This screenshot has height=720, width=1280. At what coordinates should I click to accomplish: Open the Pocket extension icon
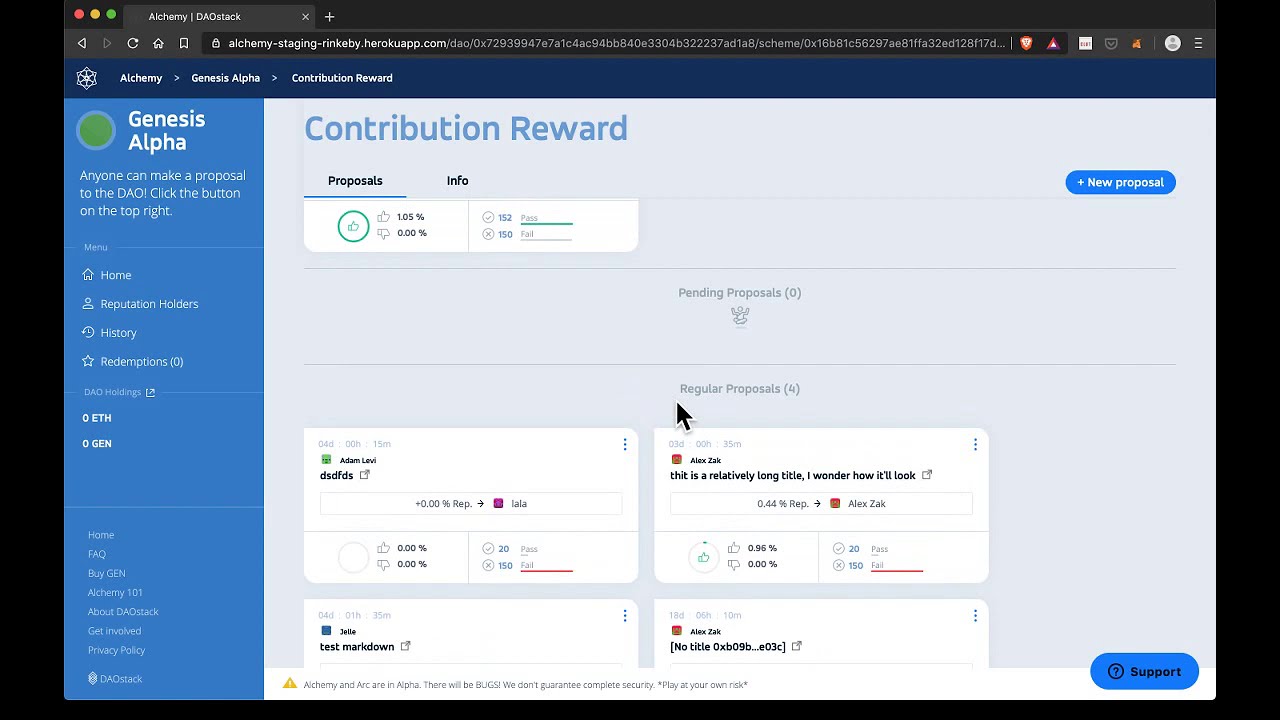(x=1111, y=43)
